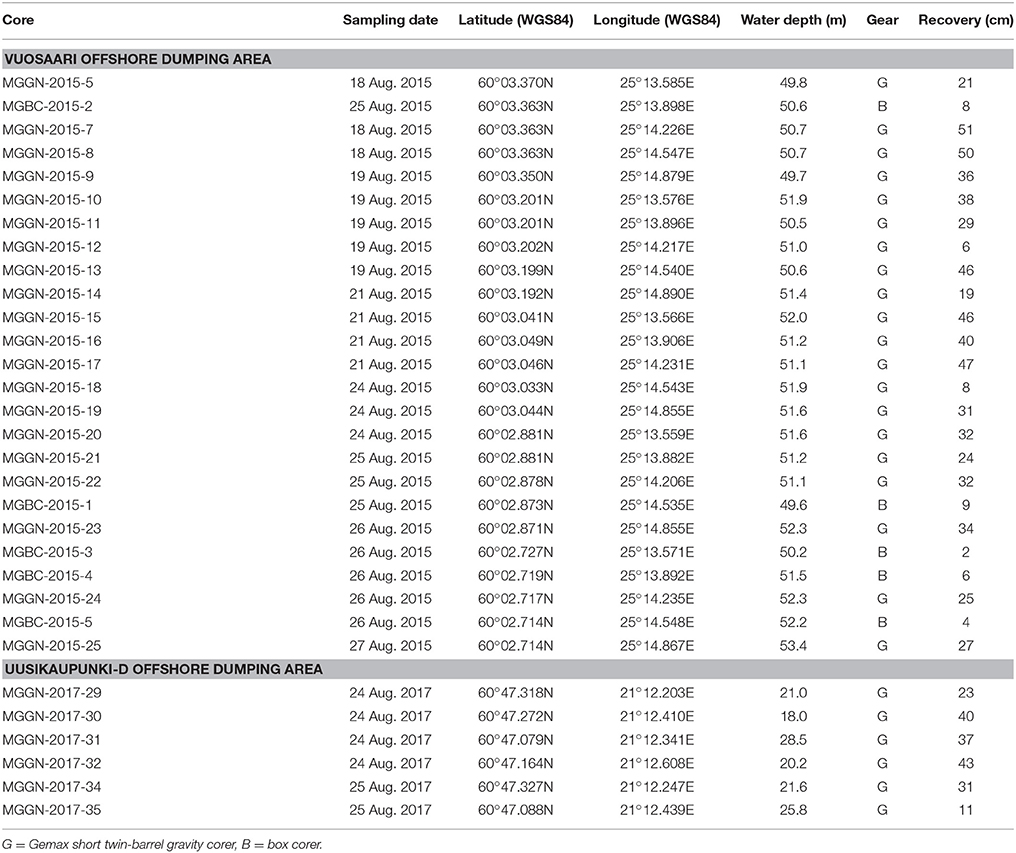Click water depth value 52.0
The width and height of the screenshot is (1016, 853).
pyautogui.click(x=793, y=317)
